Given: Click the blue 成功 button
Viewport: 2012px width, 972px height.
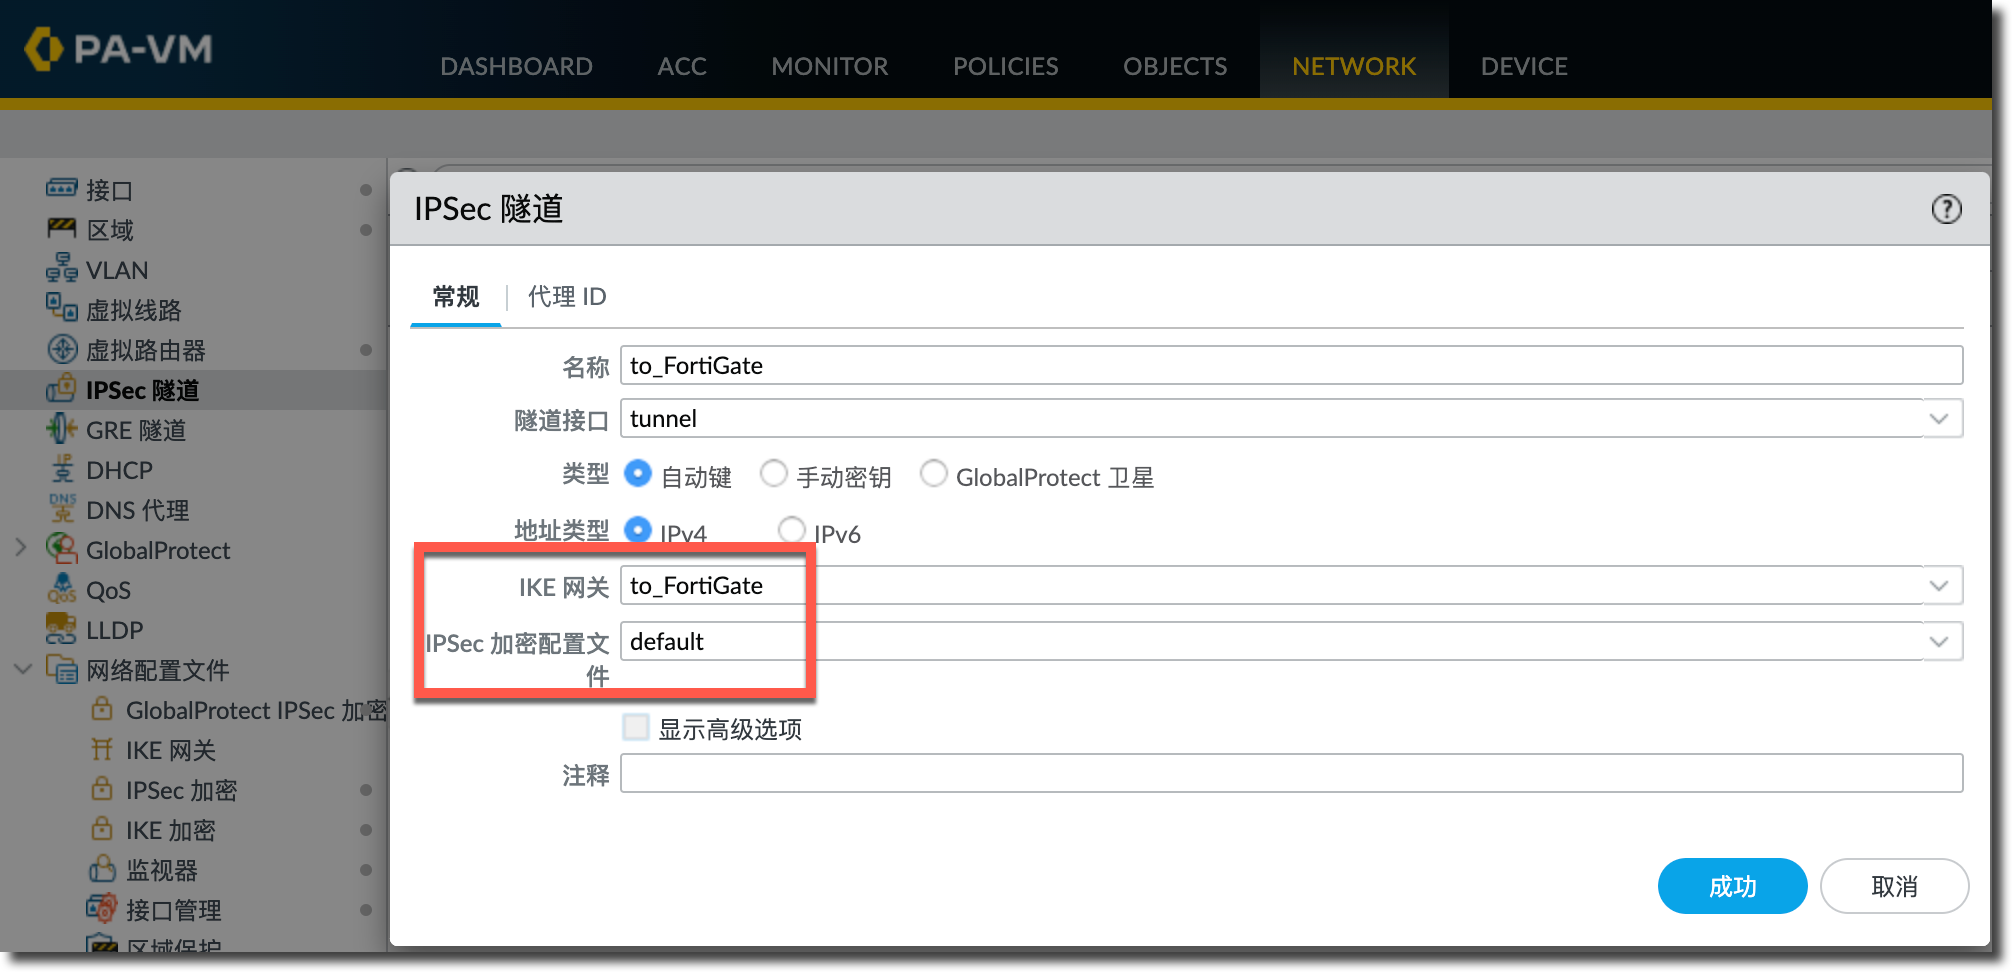Looking at the screenshot, I should tap(1731, 886).
